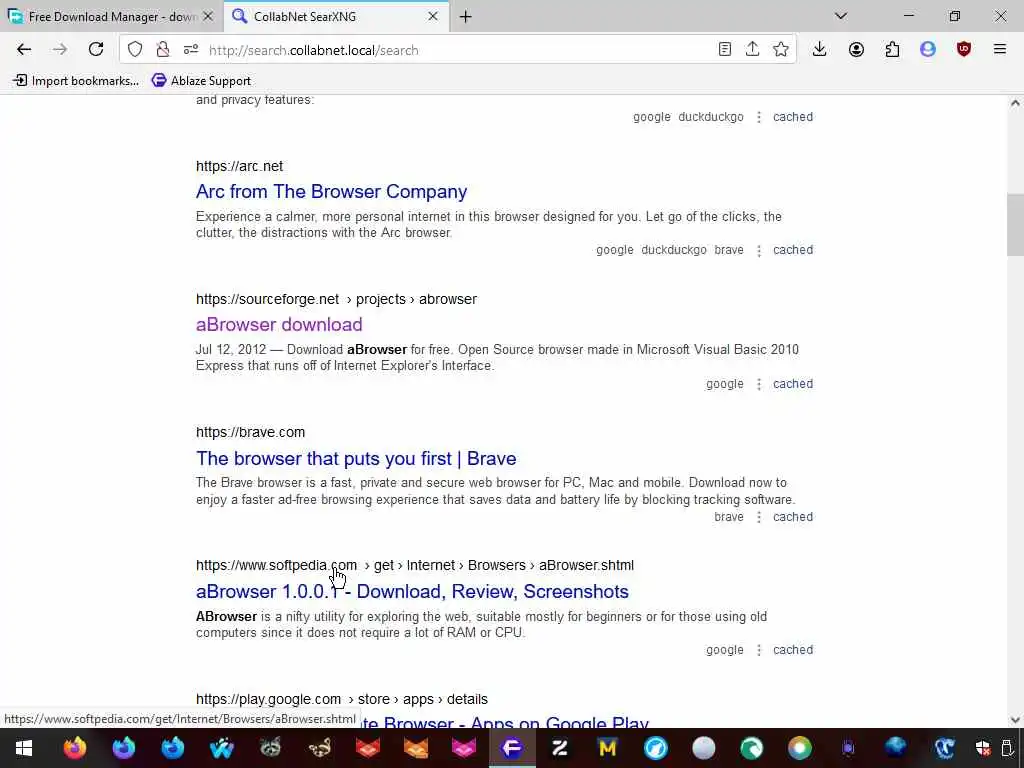This screenshot has height=768, width=1024.
Task: Click the insecure connection lock icon
Action: click(x=163, y=50)
